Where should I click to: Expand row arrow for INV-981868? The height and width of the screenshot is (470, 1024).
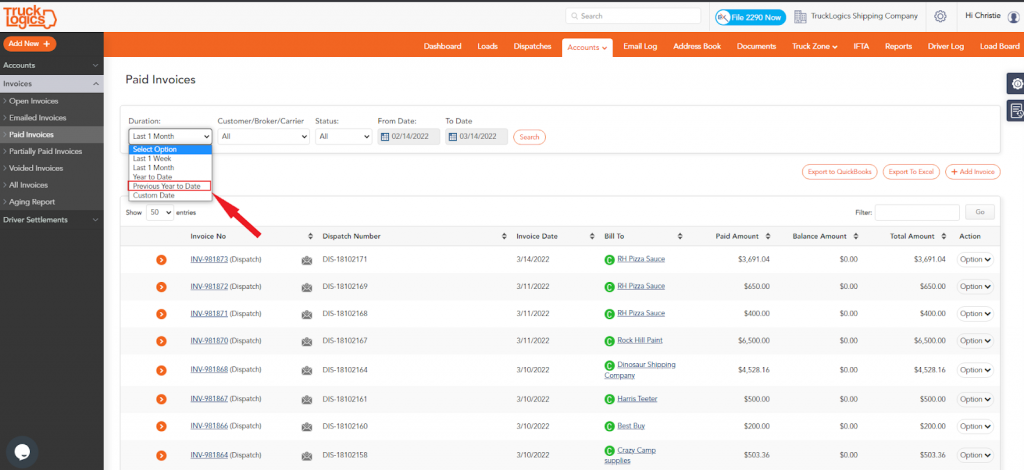[161, 370]
